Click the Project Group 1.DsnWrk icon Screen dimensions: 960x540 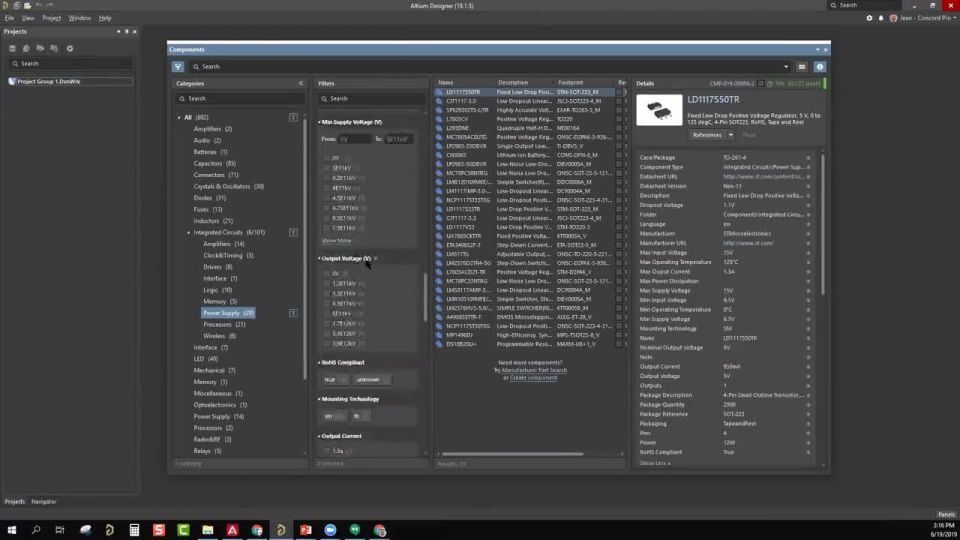12,81
